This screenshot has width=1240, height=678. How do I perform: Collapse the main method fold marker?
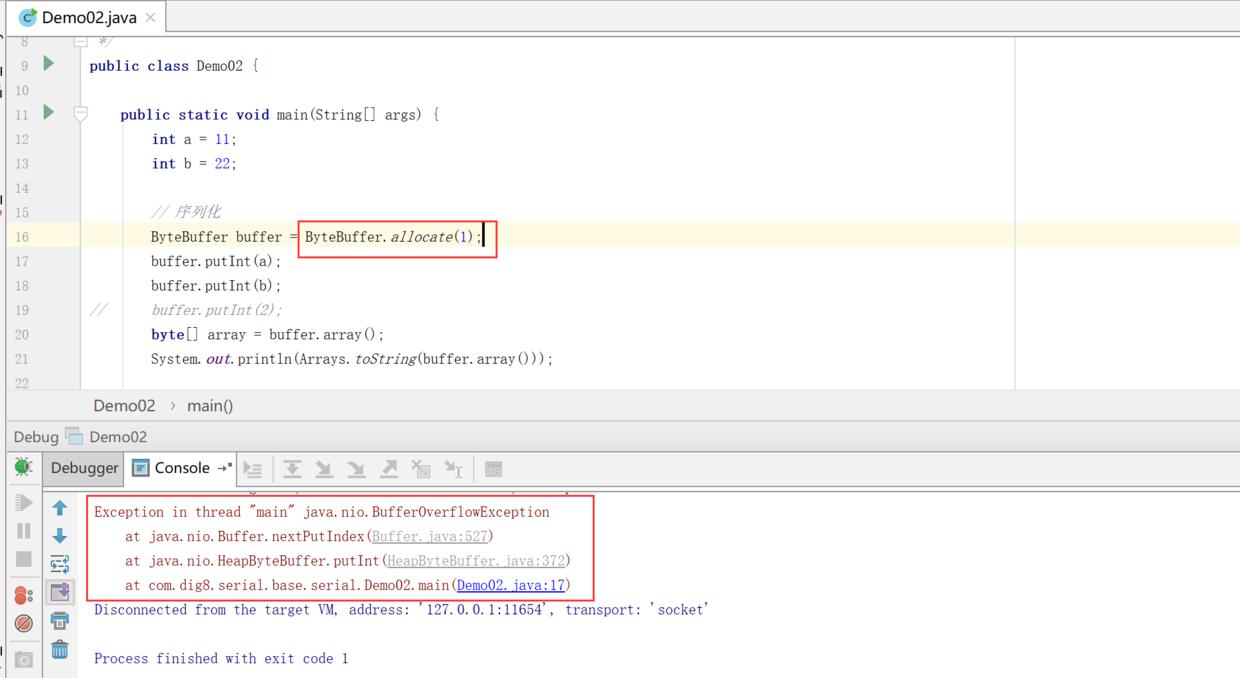click(81, 114)
